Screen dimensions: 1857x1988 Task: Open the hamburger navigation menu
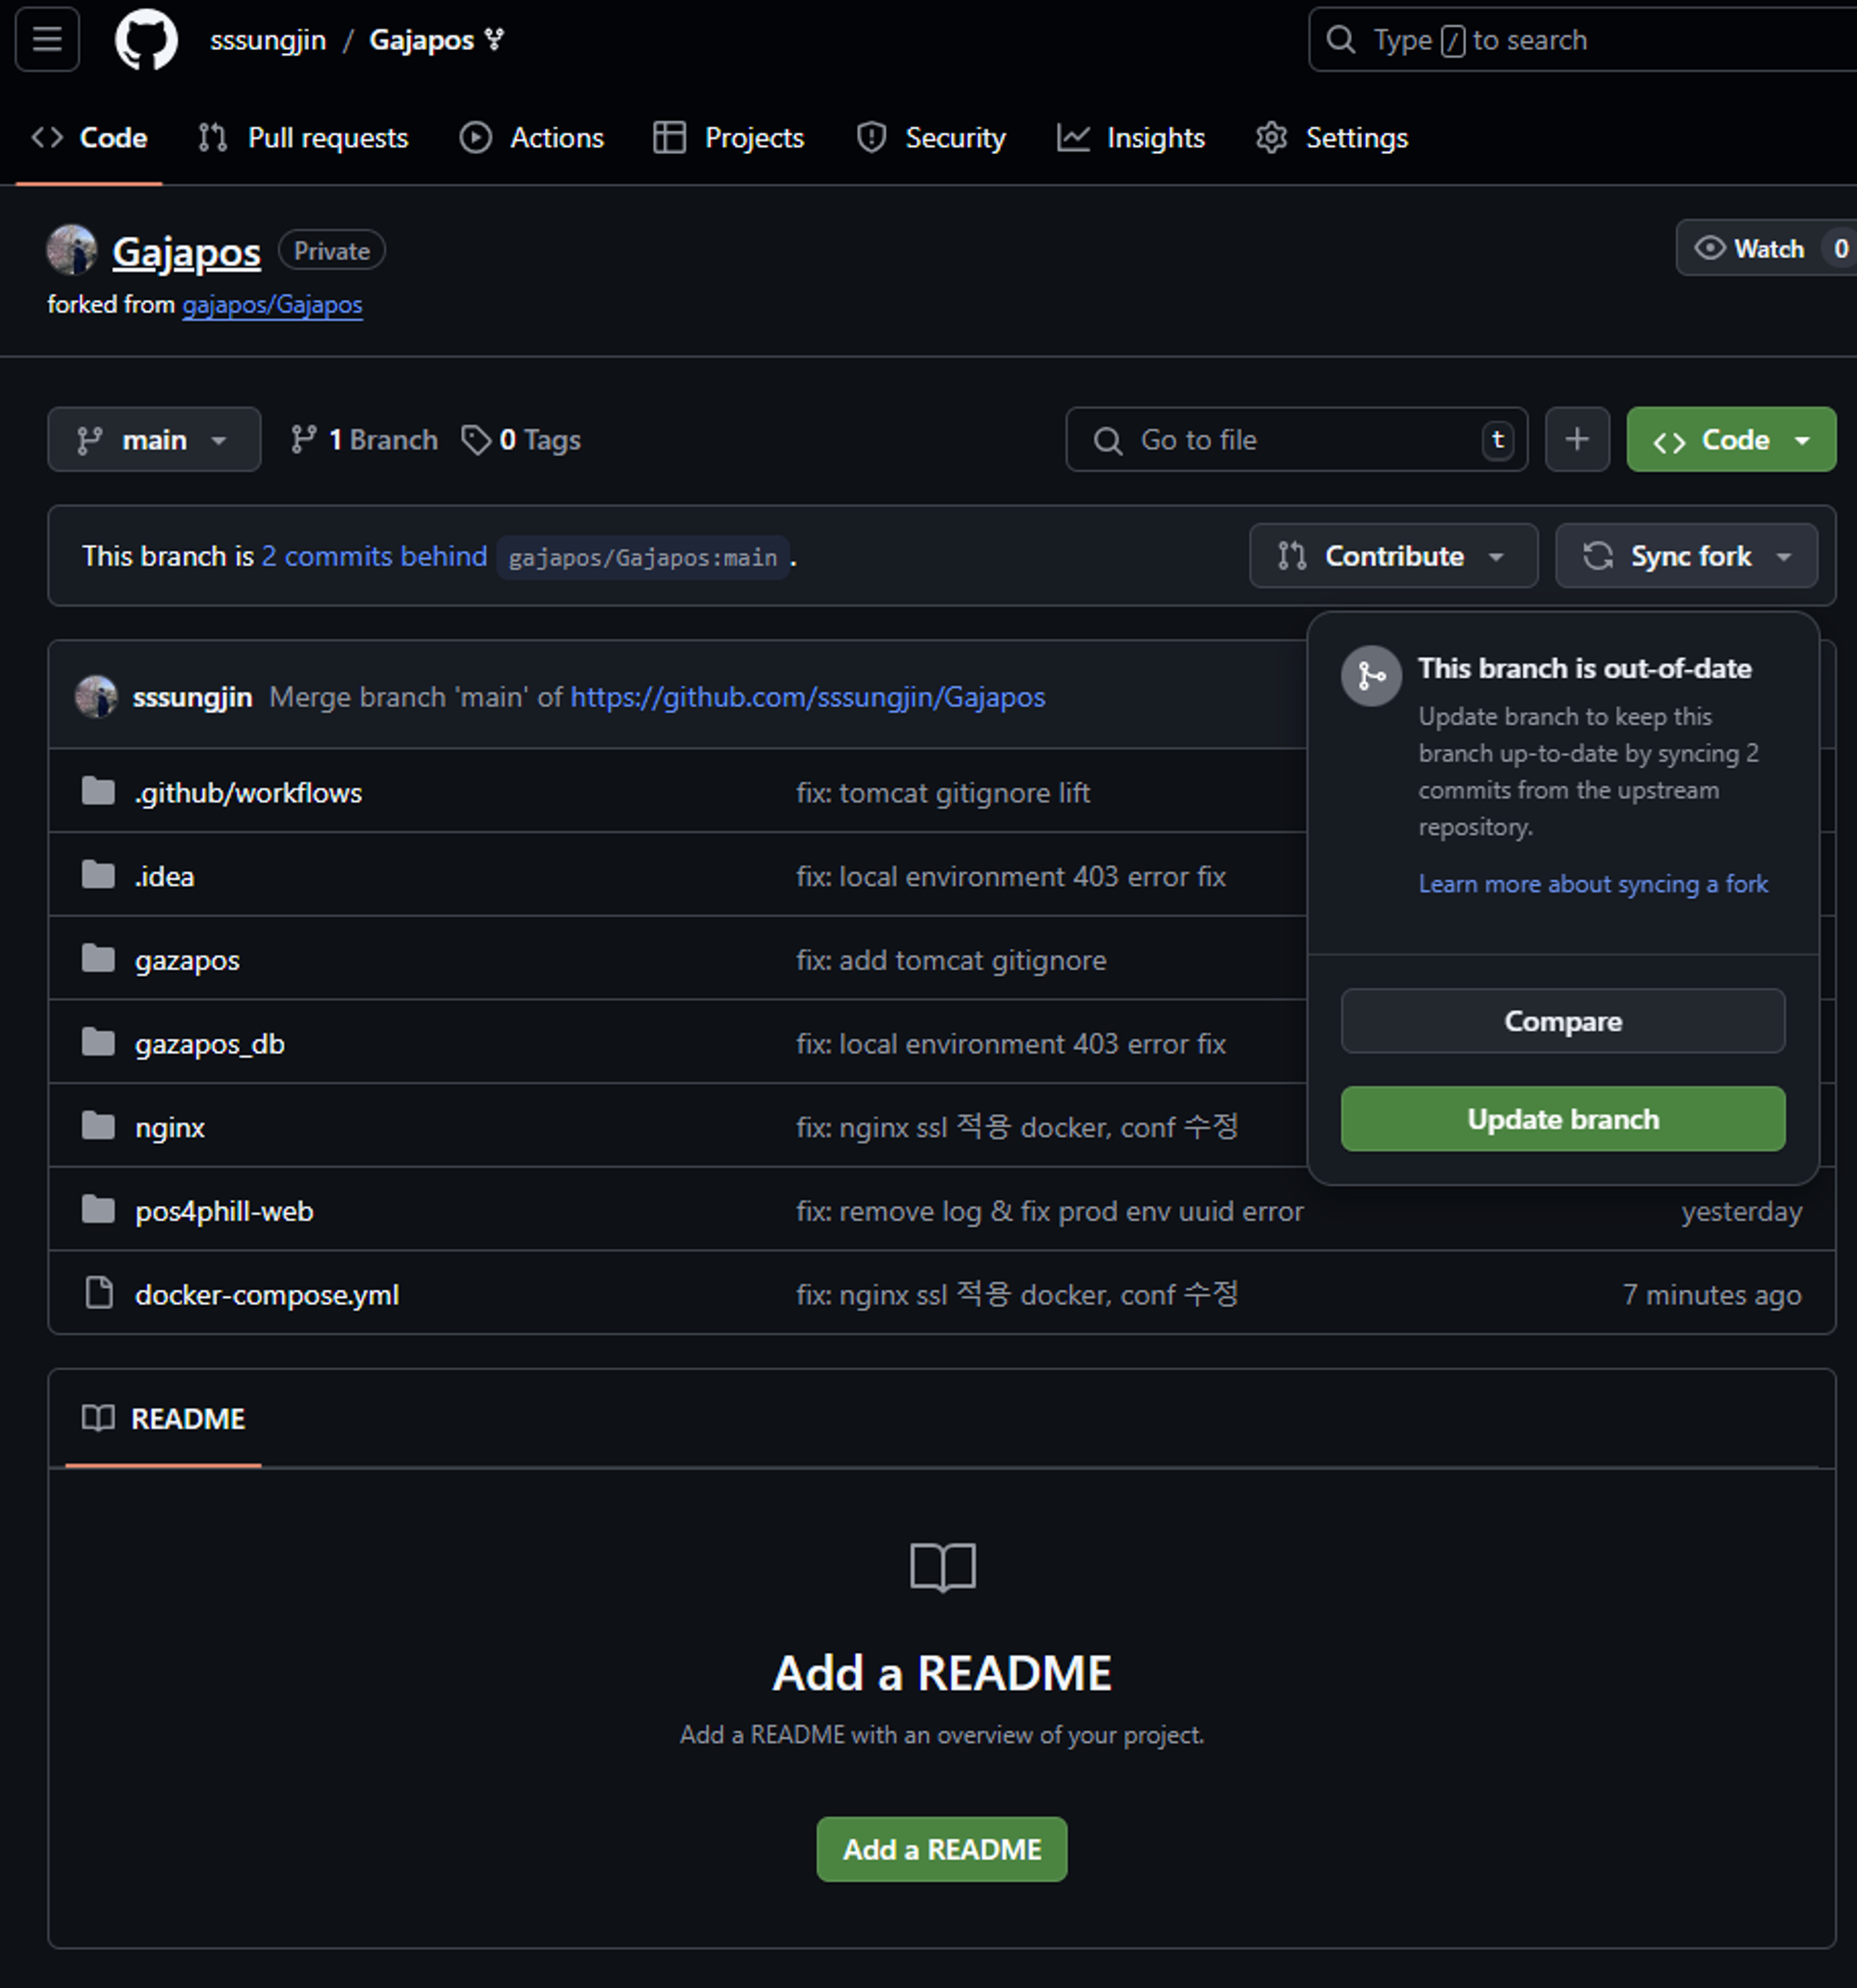click(x=47, y=40)
